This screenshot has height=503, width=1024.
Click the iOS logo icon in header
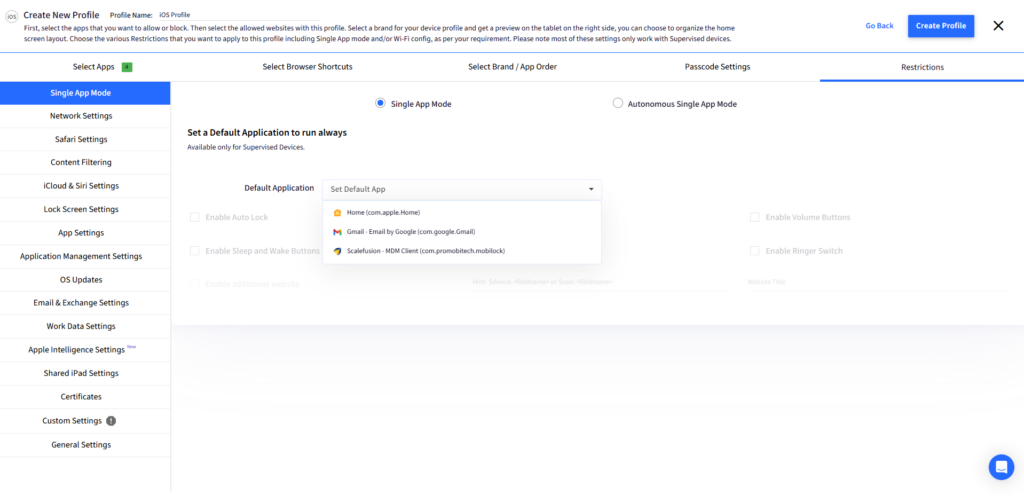click(12, 17)
